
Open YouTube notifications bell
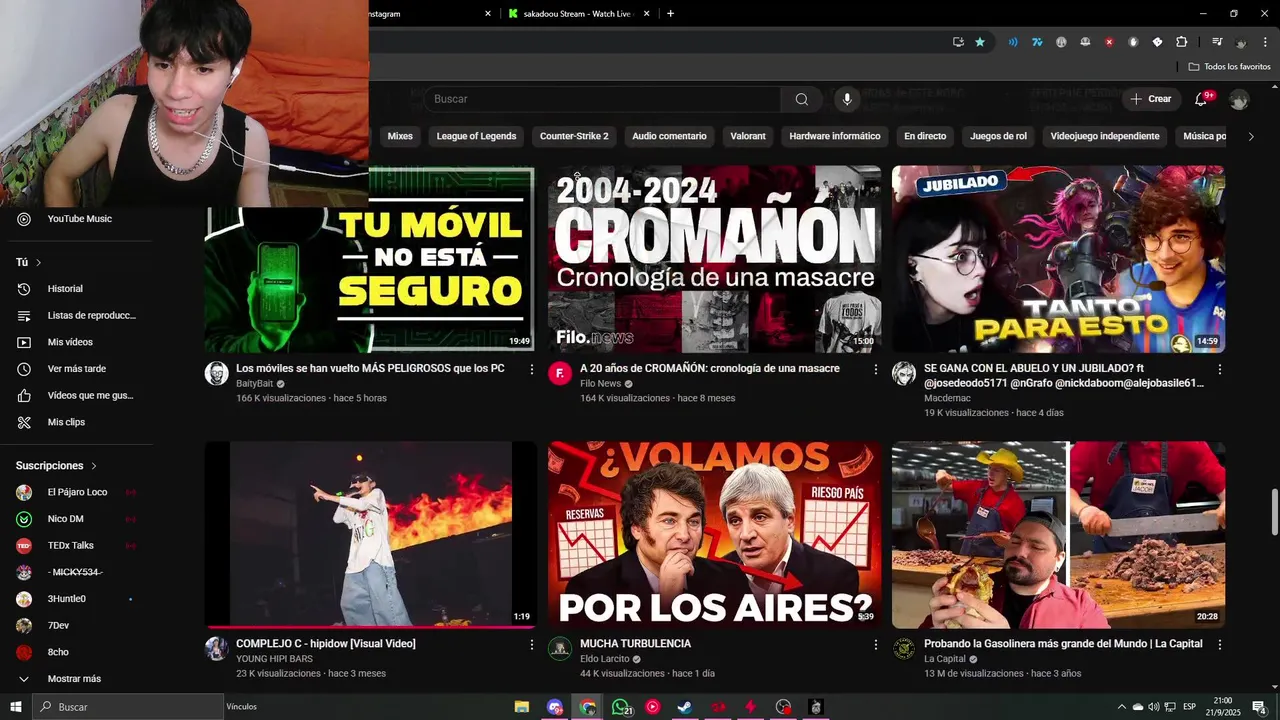[x=1203, y=99]
